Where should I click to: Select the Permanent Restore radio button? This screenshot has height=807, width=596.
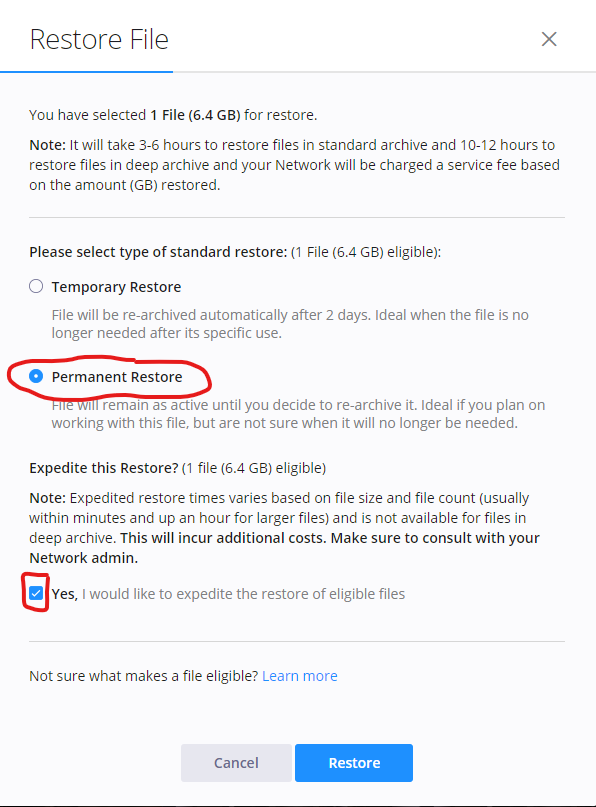(x=36, y=377)
